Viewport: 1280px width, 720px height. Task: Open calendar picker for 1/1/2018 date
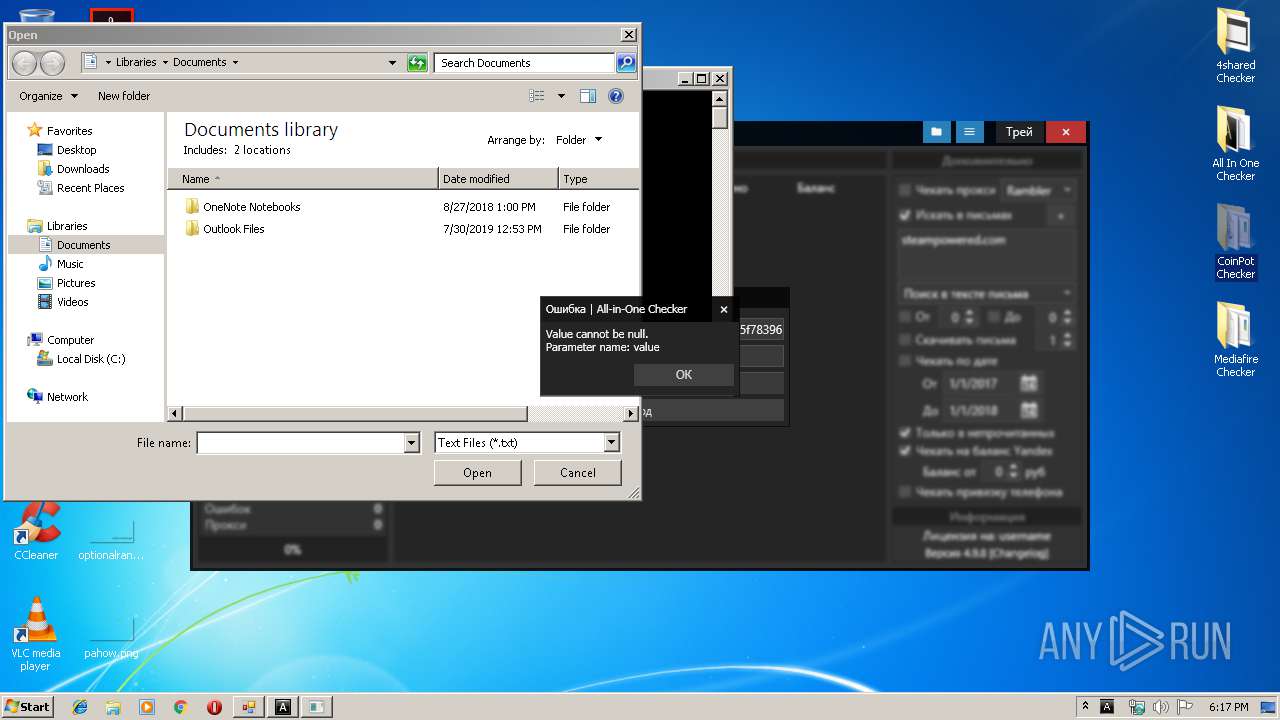(x=1029, y=410)
